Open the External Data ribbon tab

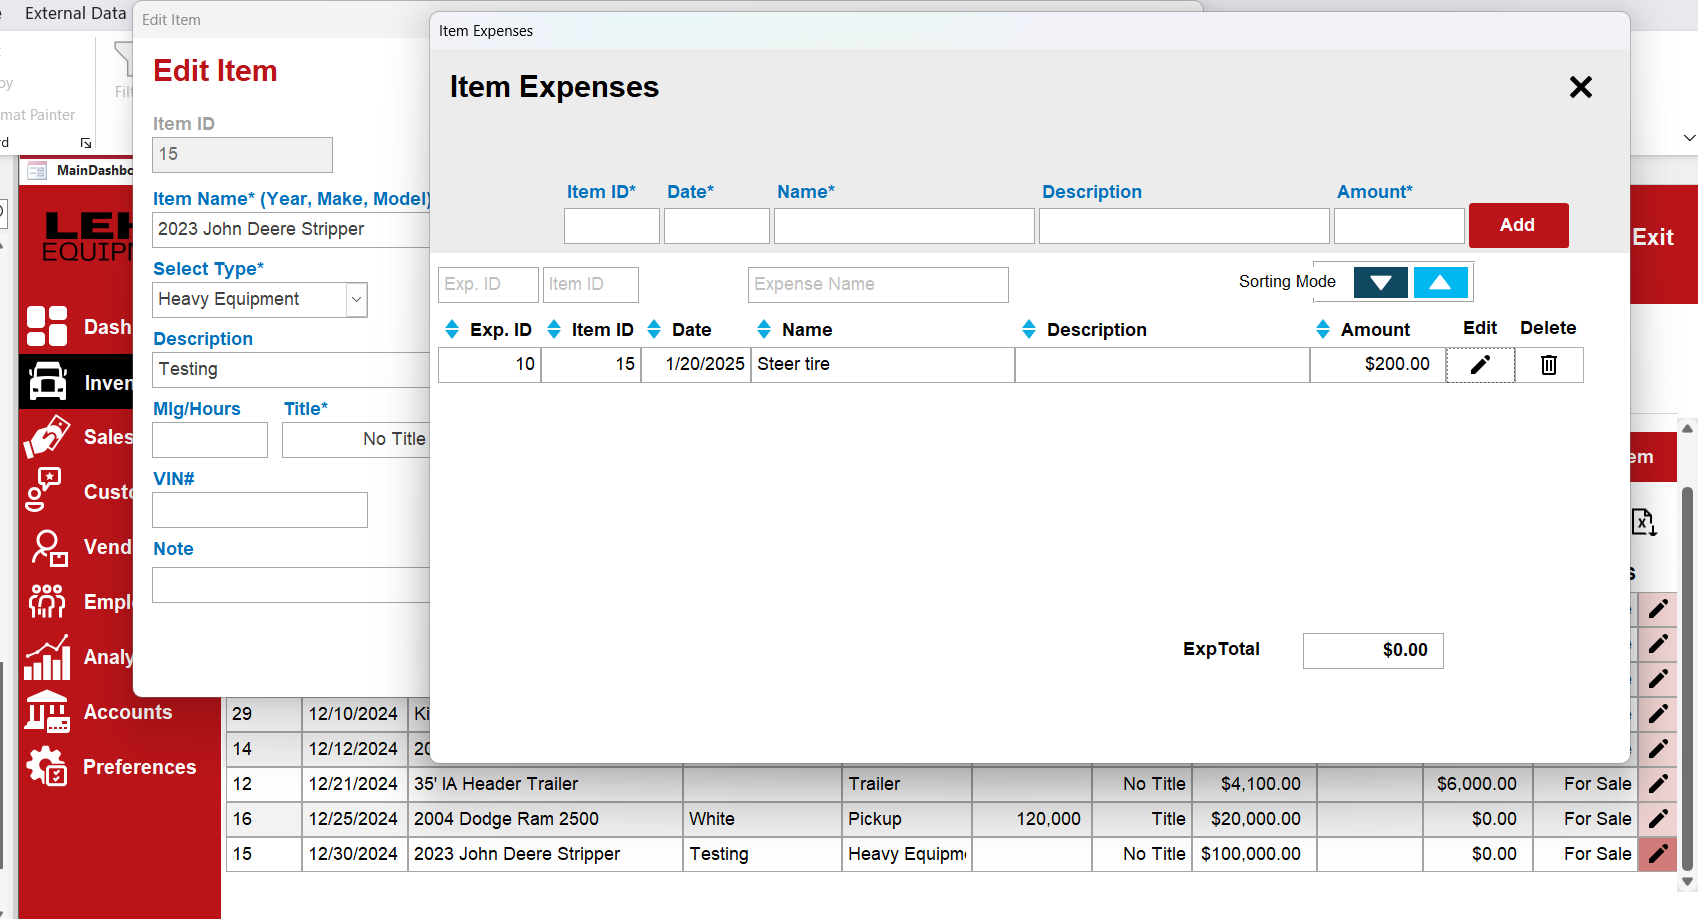[x=75, y=13]
